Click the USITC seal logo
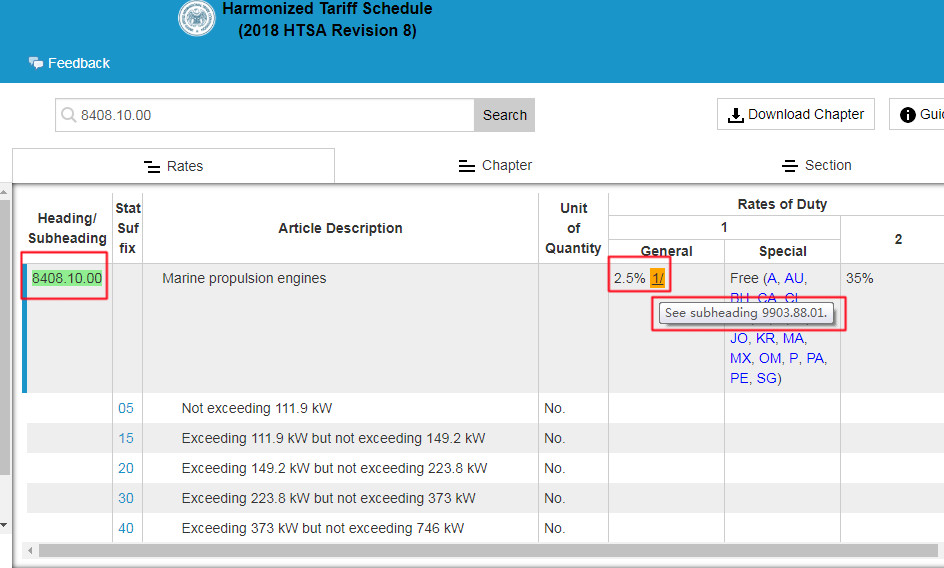Image resolution: width=944 pixels, height=568 pixels. pyautogui.click(x=196, y=18)
